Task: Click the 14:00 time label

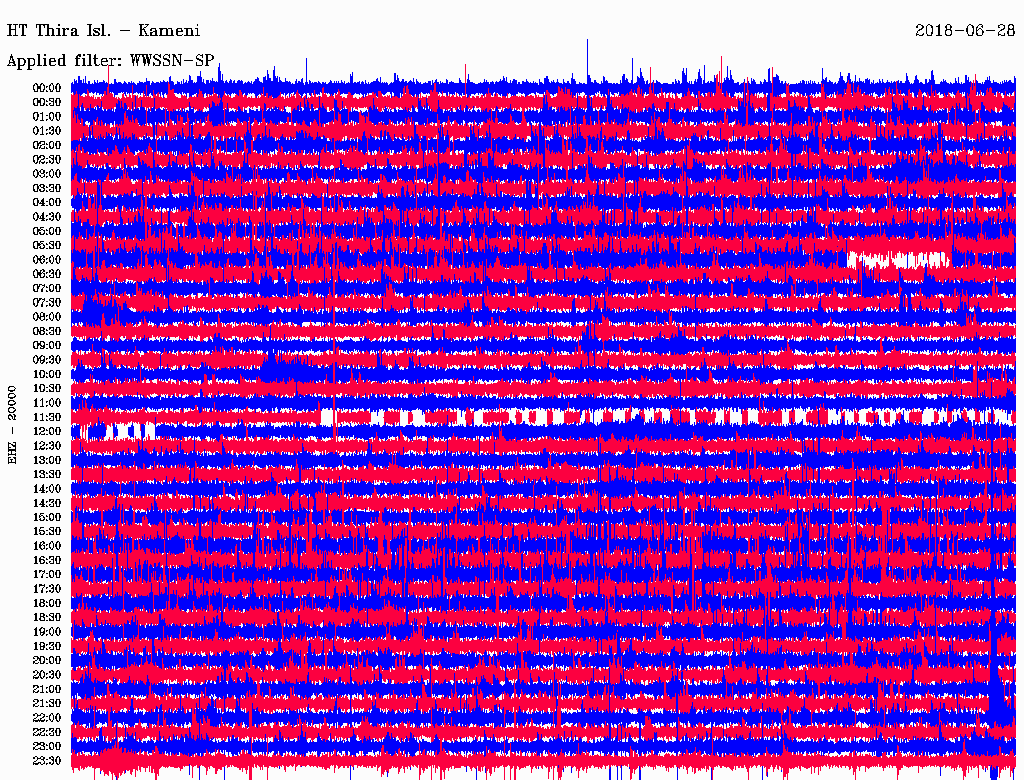Action: pyautogui.click(x=46, y=489)
